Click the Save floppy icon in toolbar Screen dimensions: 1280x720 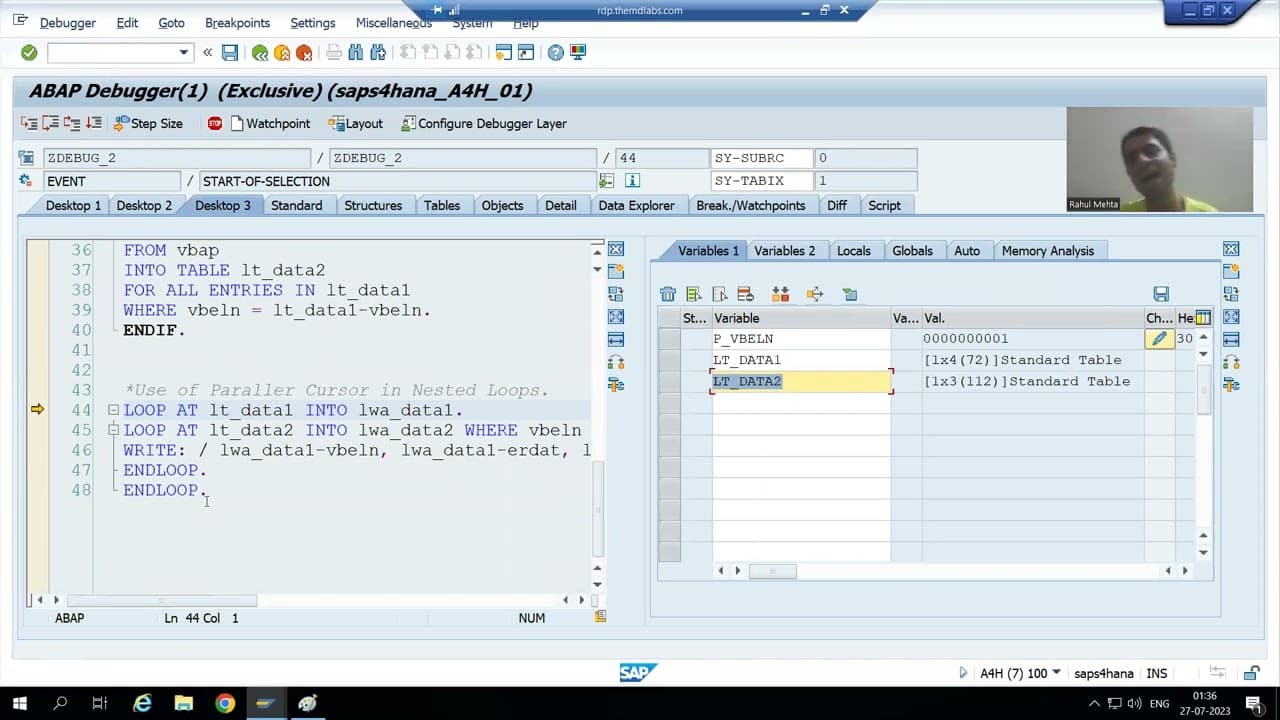[x=230, y=53]
